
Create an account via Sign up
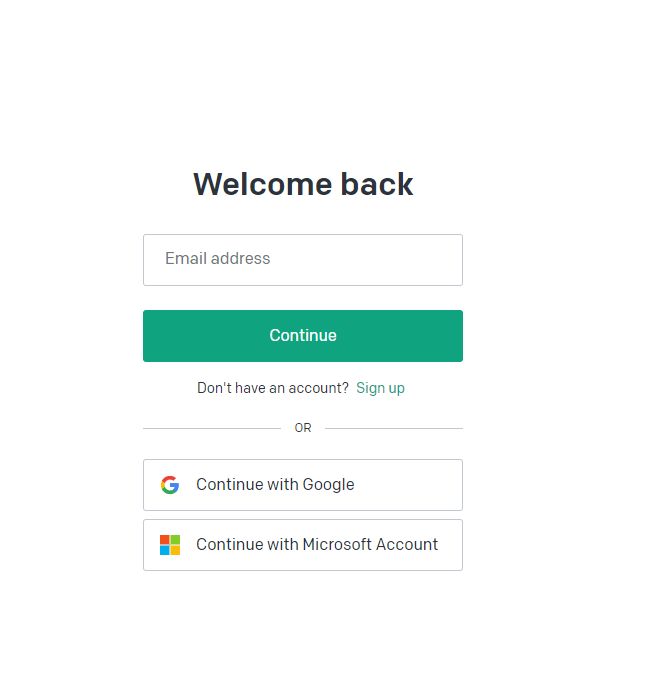pyautogui.click(x=380, y=388)
